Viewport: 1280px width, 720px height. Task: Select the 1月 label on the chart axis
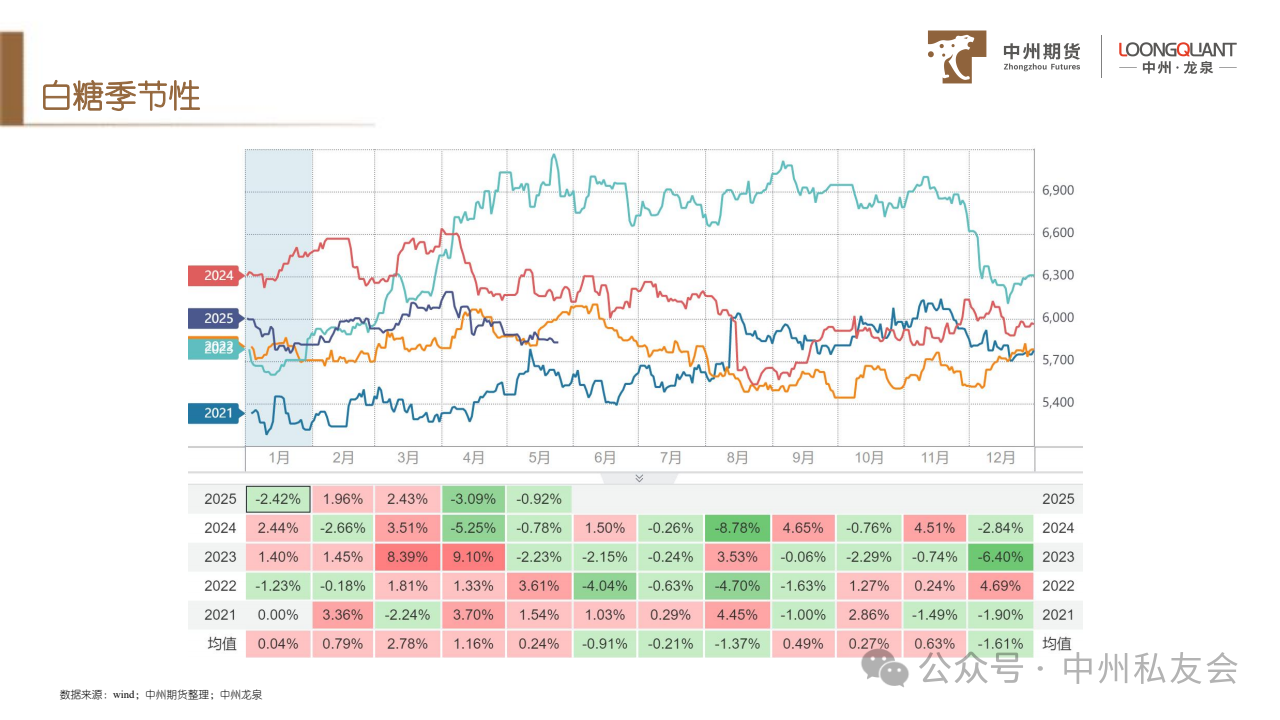(279, 458)
